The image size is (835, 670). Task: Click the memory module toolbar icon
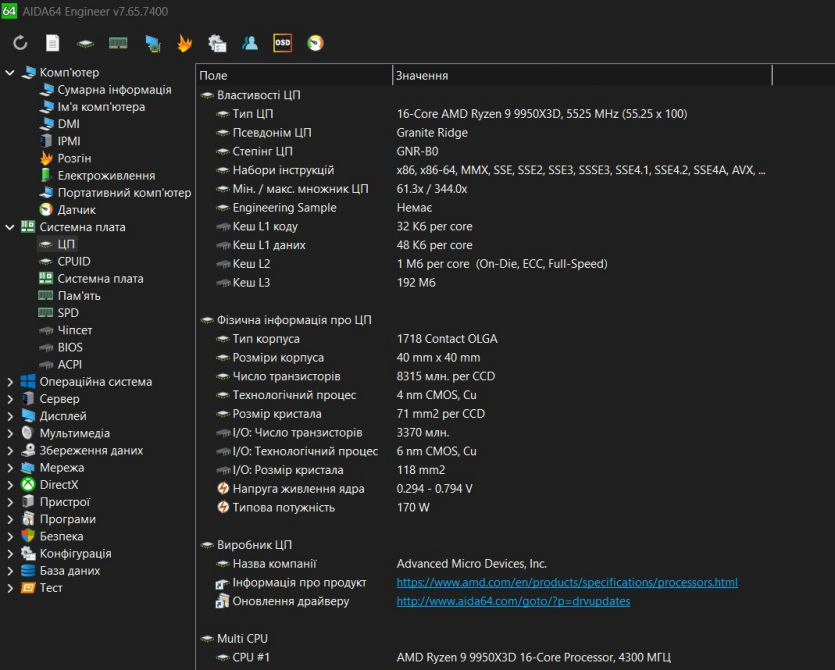(x=119, y=43)
